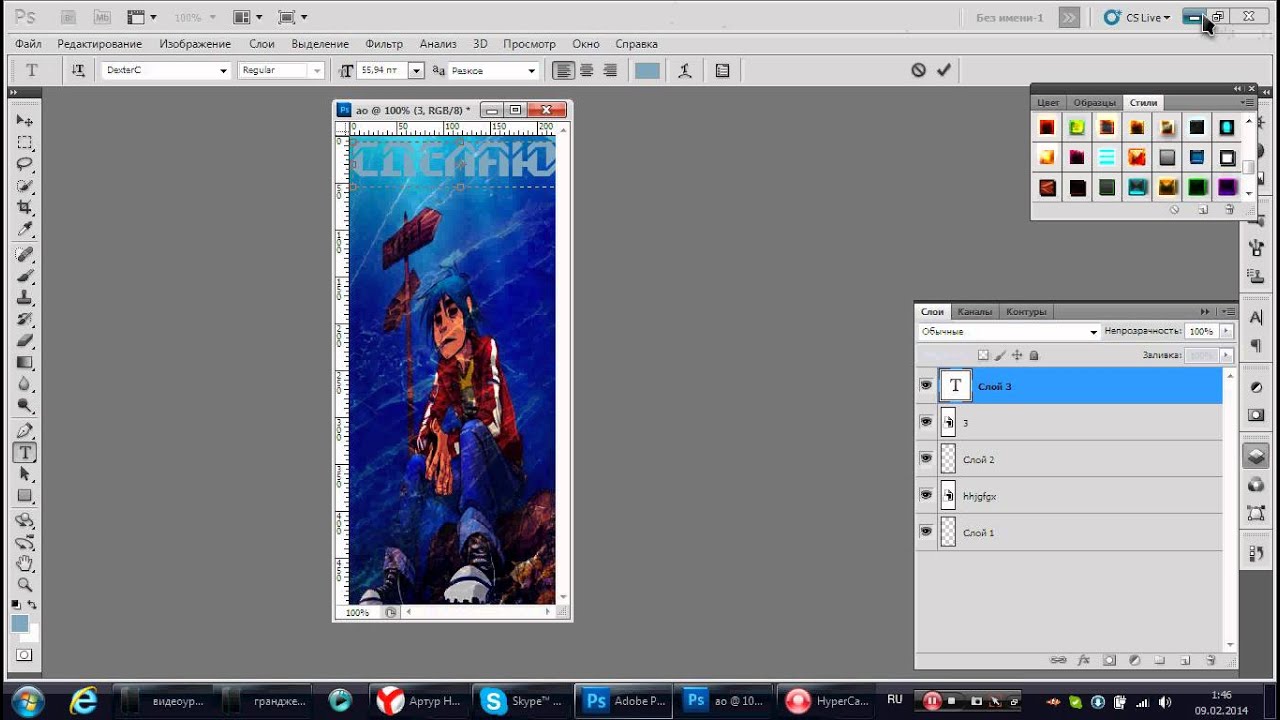Screen dimensions: 1280x720
Task: Toggle lock all for layer
Action: [x=1034, y=355]
